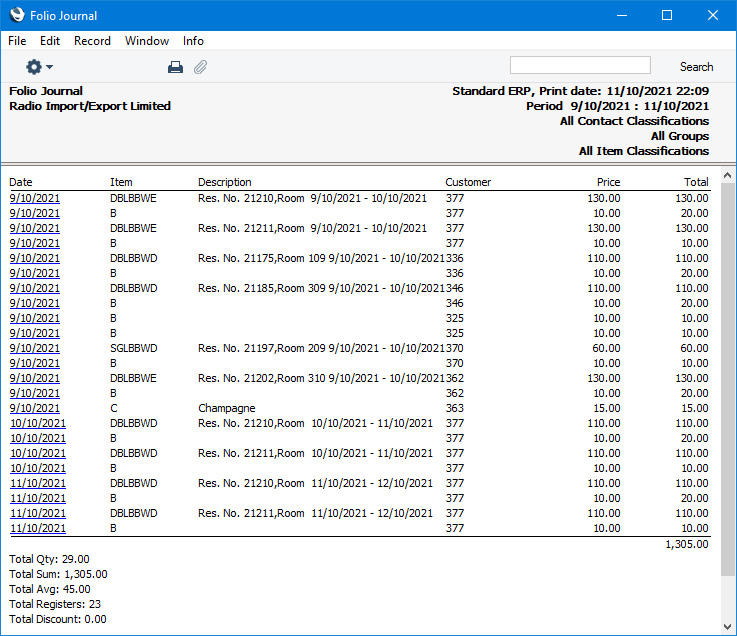Open date link for Res. No. 21197 row
Screen dimensions: 737x636
[x=35, y=348]
